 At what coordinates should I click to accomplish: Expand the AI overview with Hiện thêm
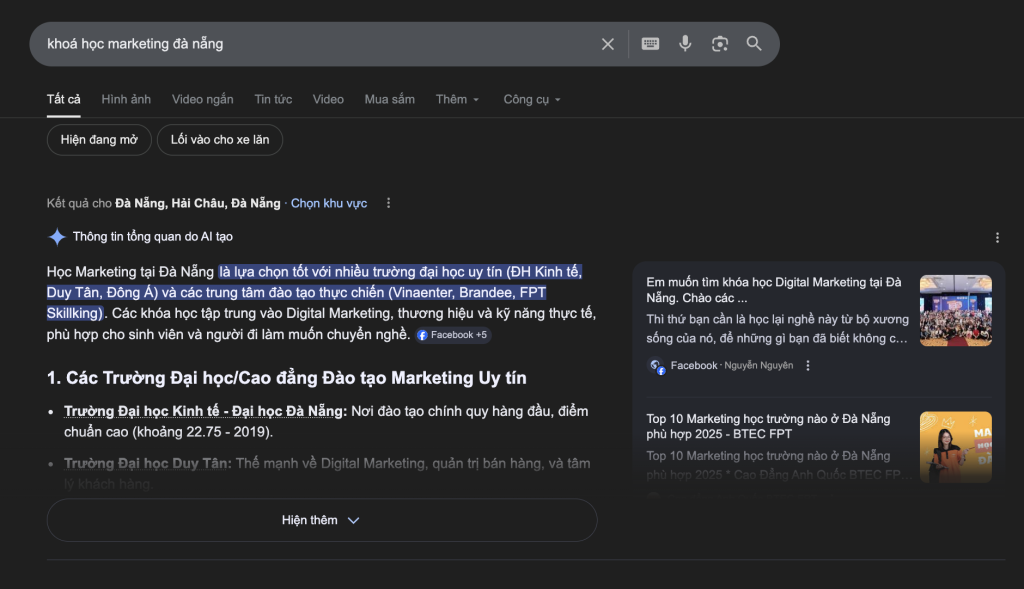pos(322,520)
